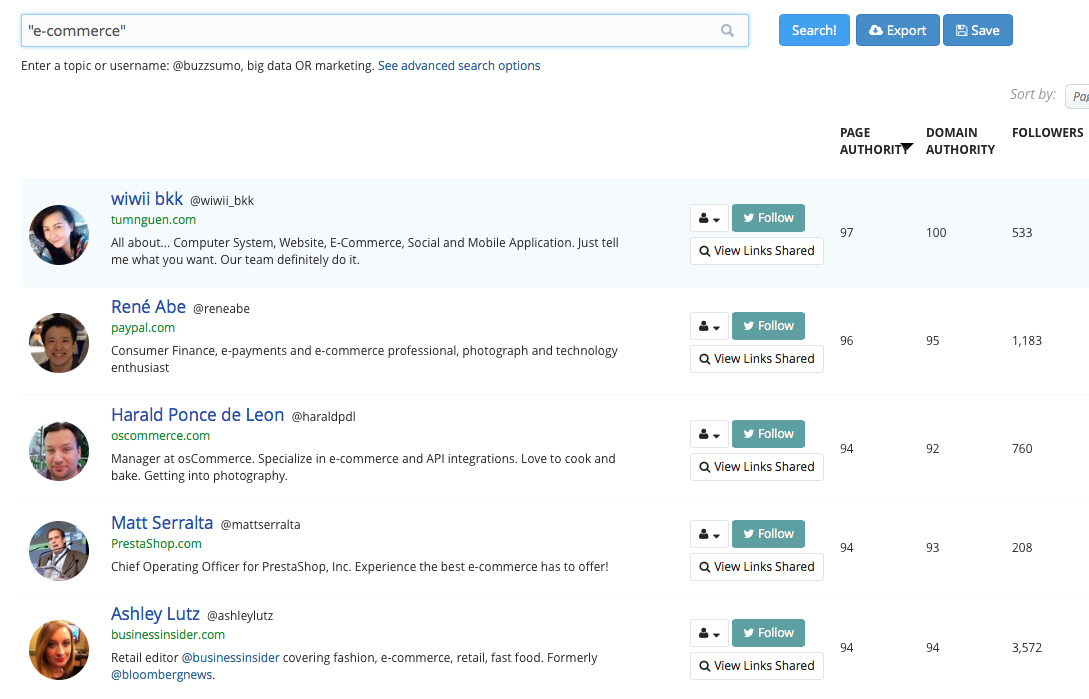Image resolution: width=1089 pixels, height=699 pixels.
Task: Follow René Abe on Twitter
Action: [x=767, y=326]
